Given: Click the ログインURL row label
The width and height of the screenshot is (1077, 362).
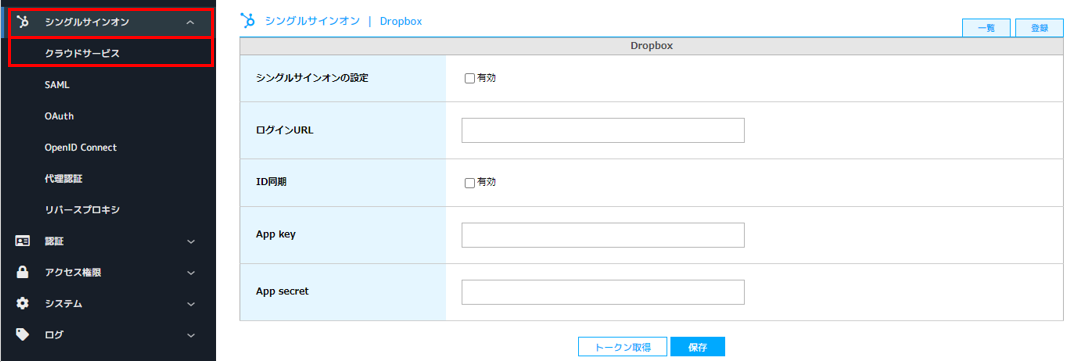Looking at the screenshot, I should click(284, 131).
